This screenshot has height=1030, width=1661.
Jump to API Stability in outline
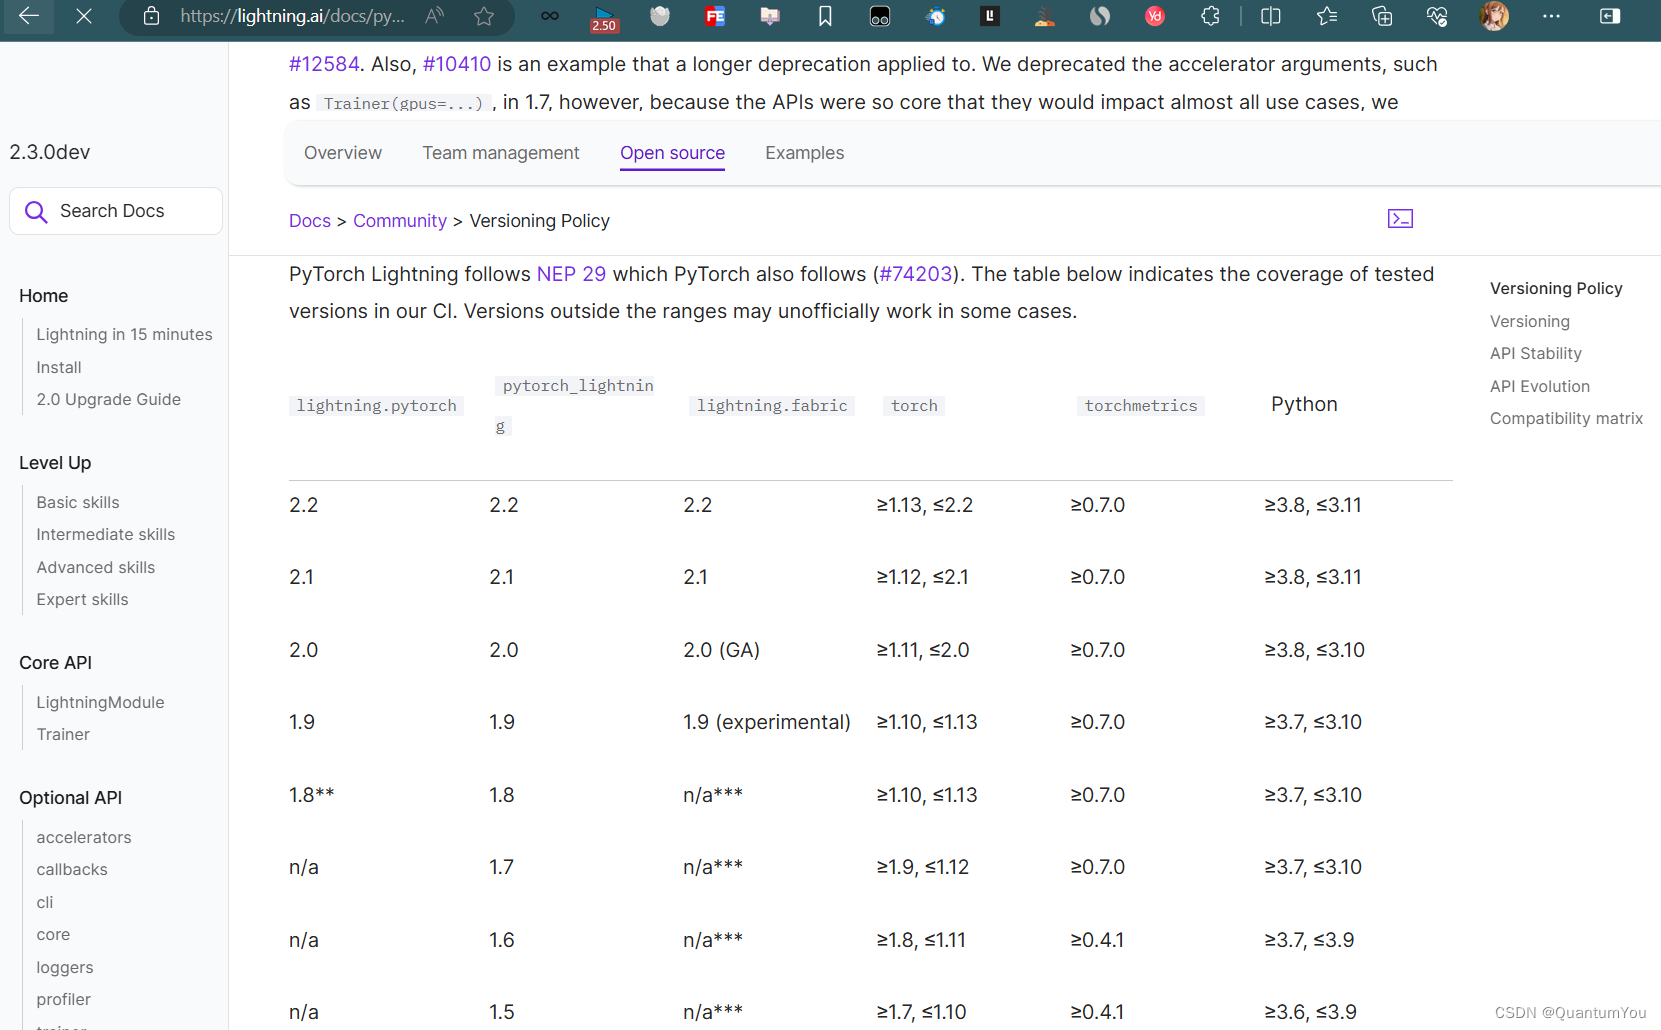click(x=1536, y=353)
